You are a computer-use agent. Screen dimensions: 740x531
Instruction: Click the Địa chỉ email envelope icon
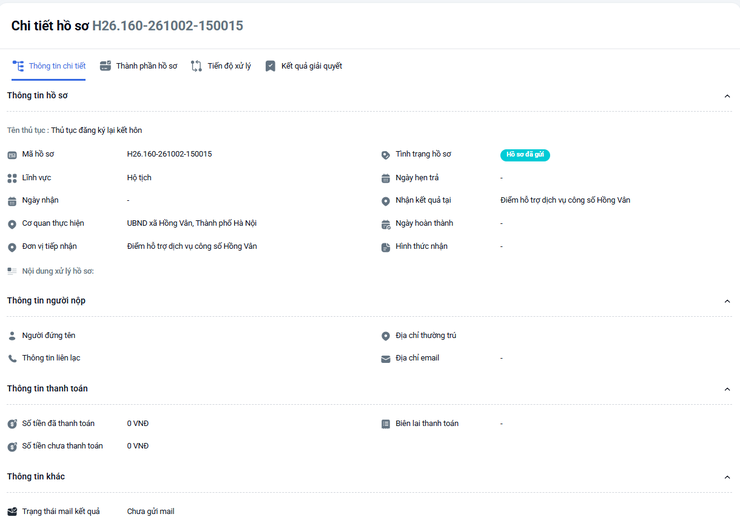point(386,359)
